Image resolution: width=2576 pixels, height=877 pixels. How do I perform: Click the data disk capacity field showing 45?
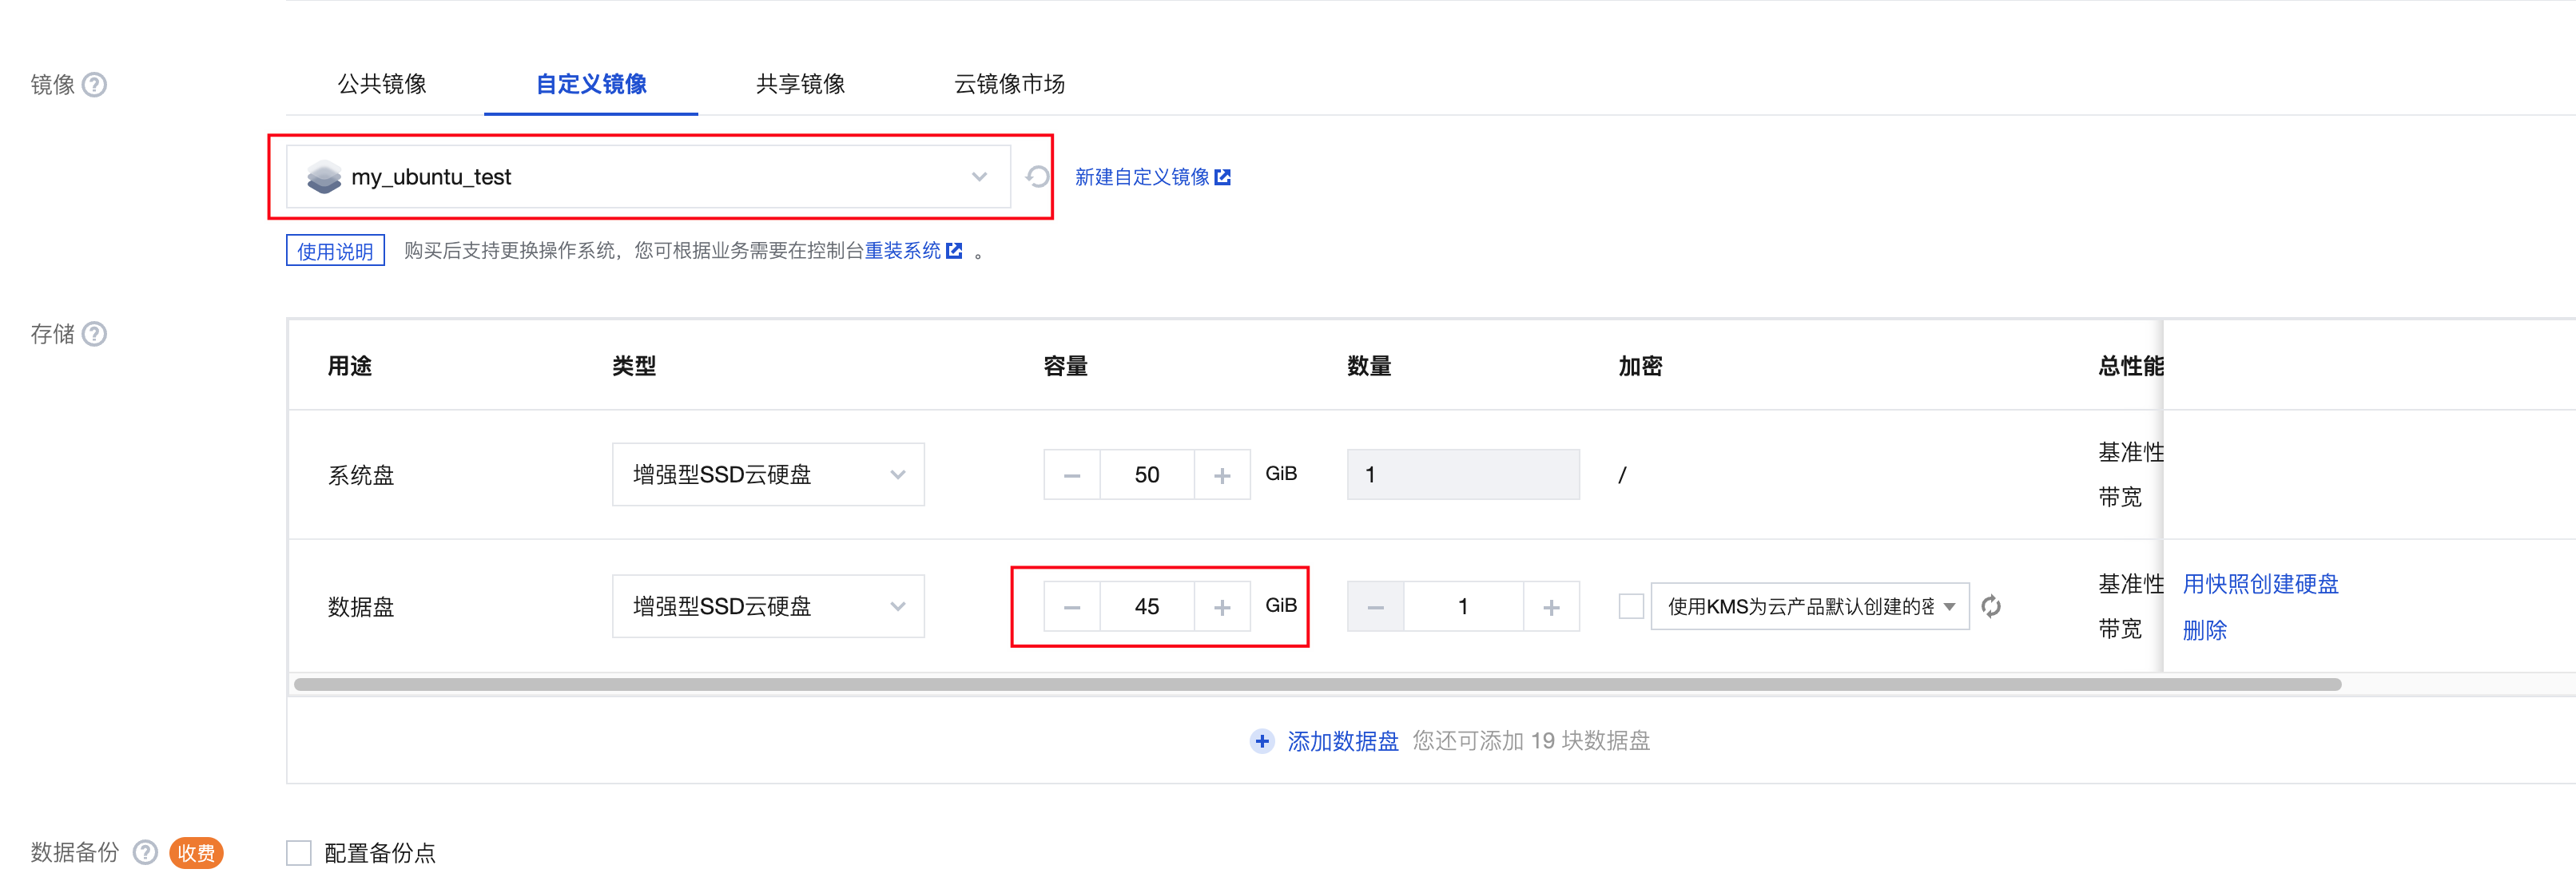pyautogui.click(x=1146, y=607)
